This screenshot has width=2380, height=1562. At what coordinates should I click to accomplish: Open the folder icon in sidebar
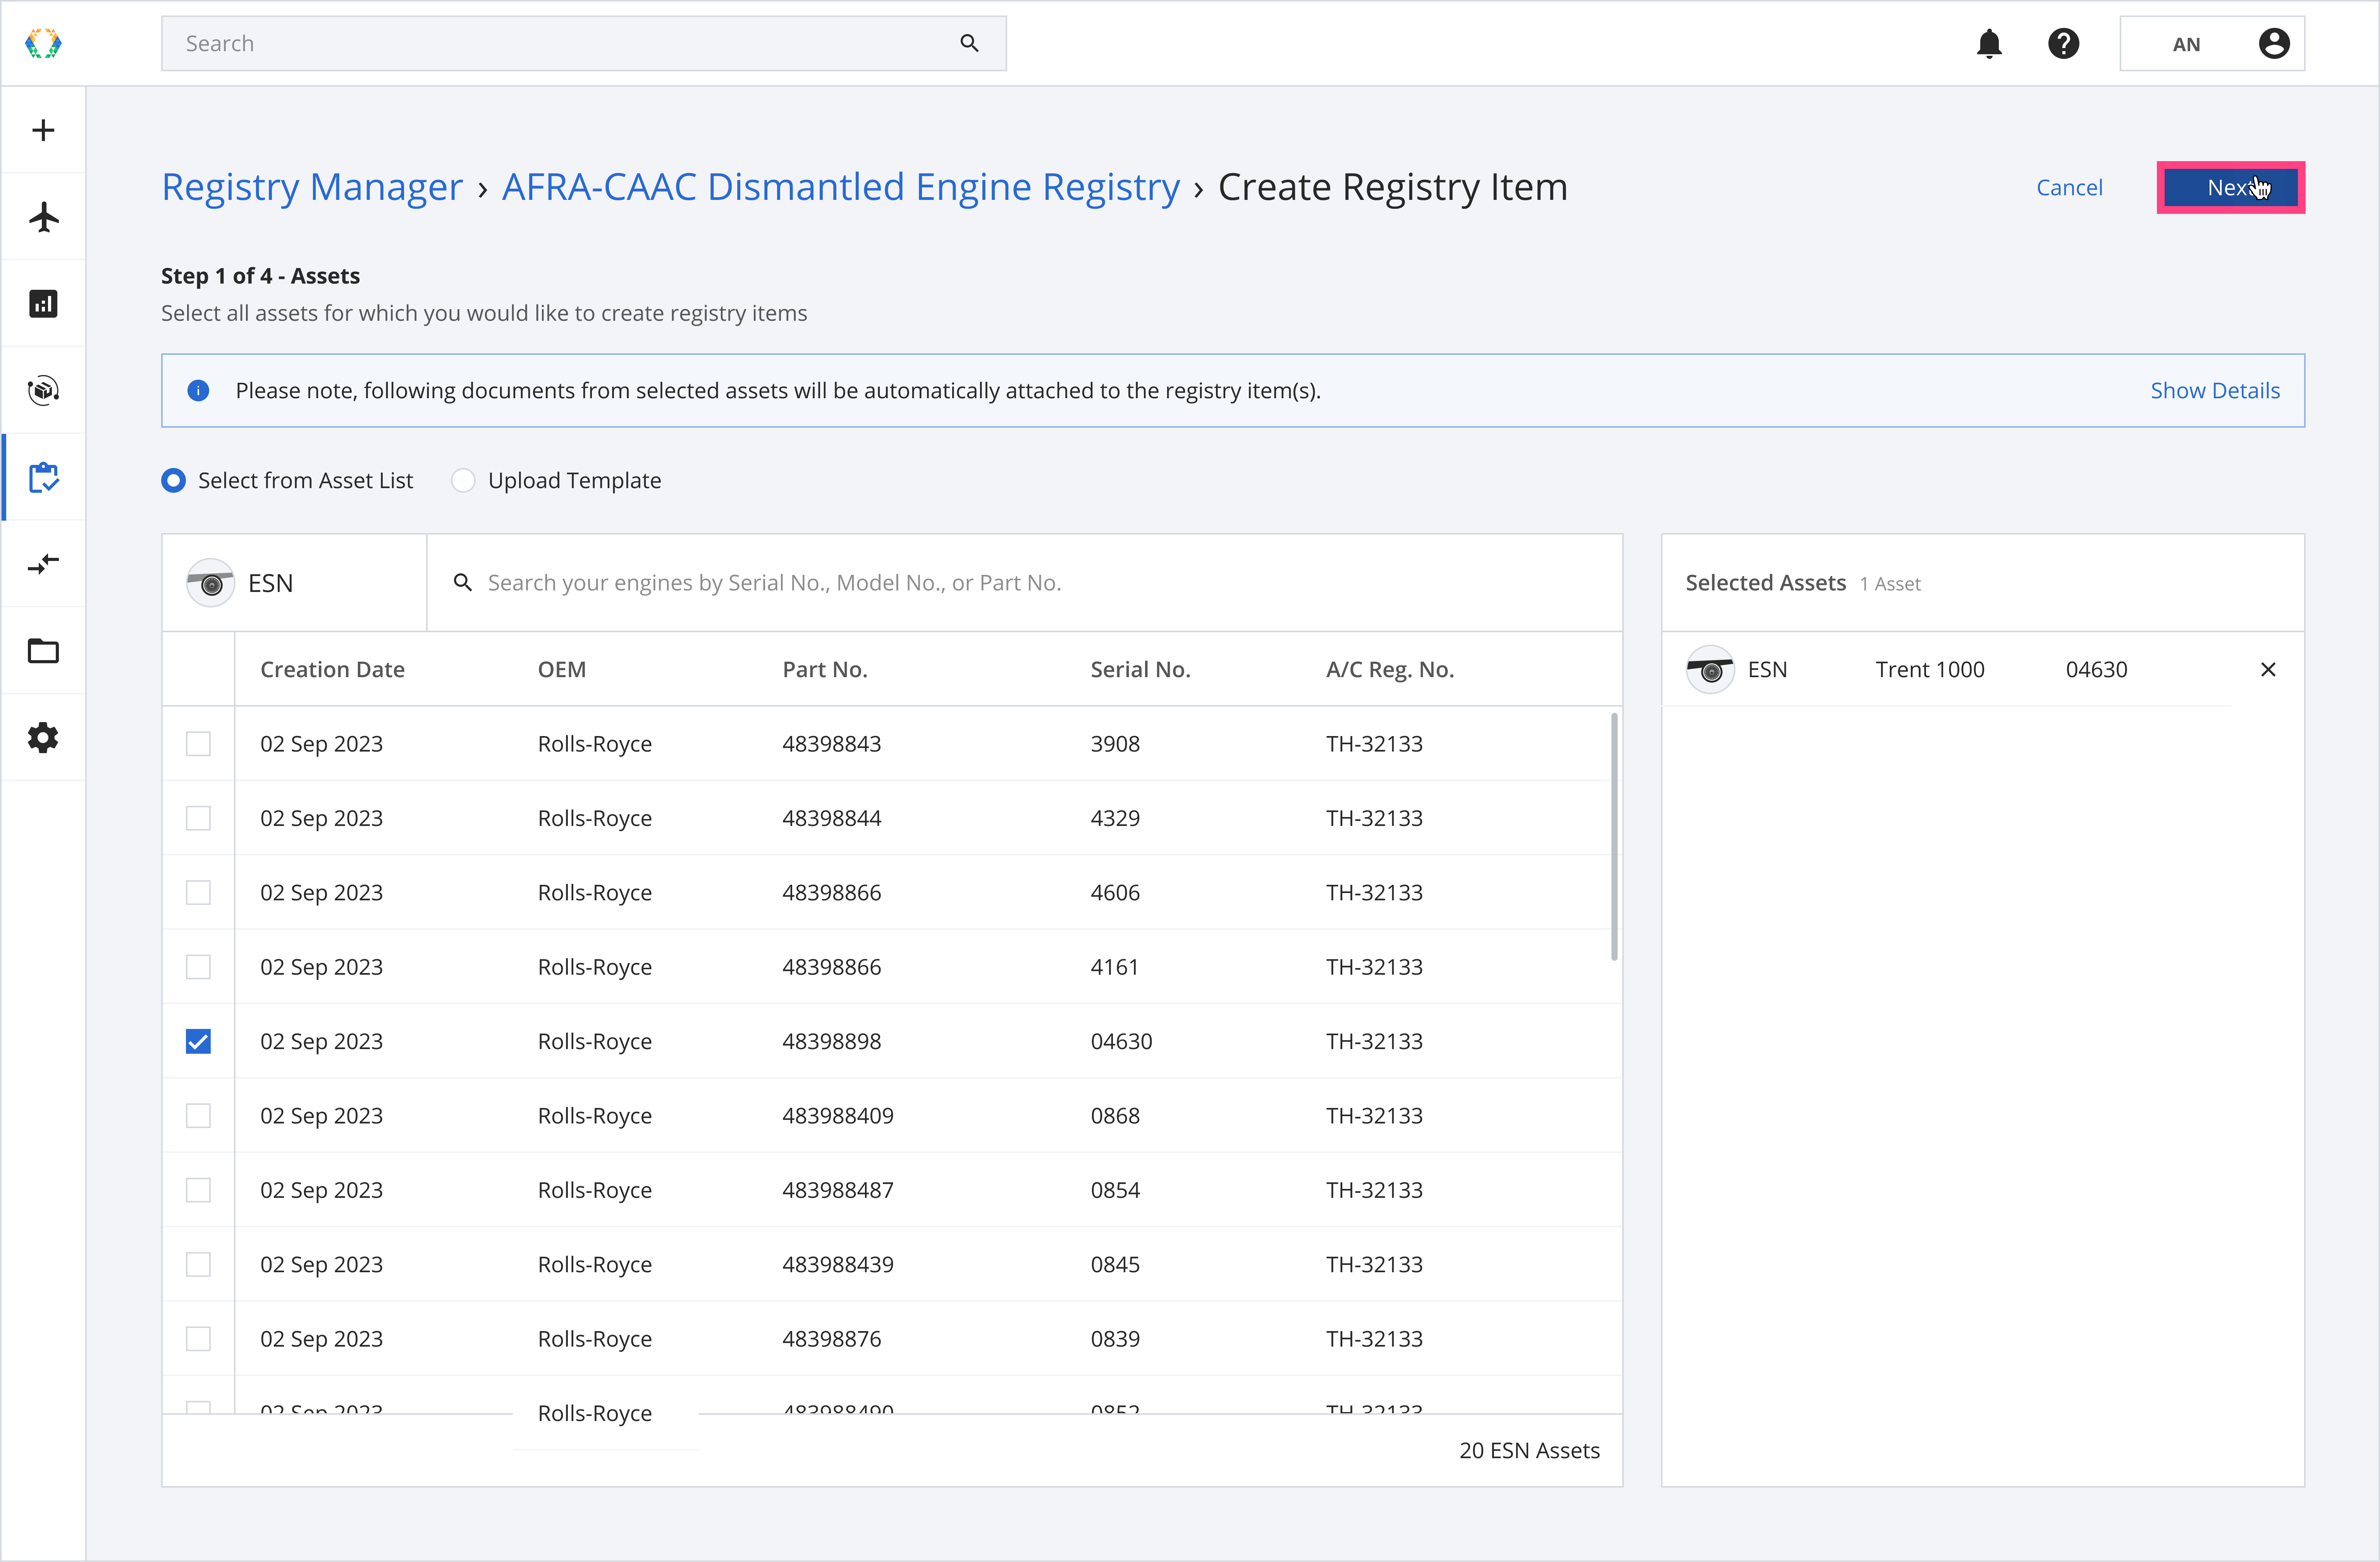43,651
